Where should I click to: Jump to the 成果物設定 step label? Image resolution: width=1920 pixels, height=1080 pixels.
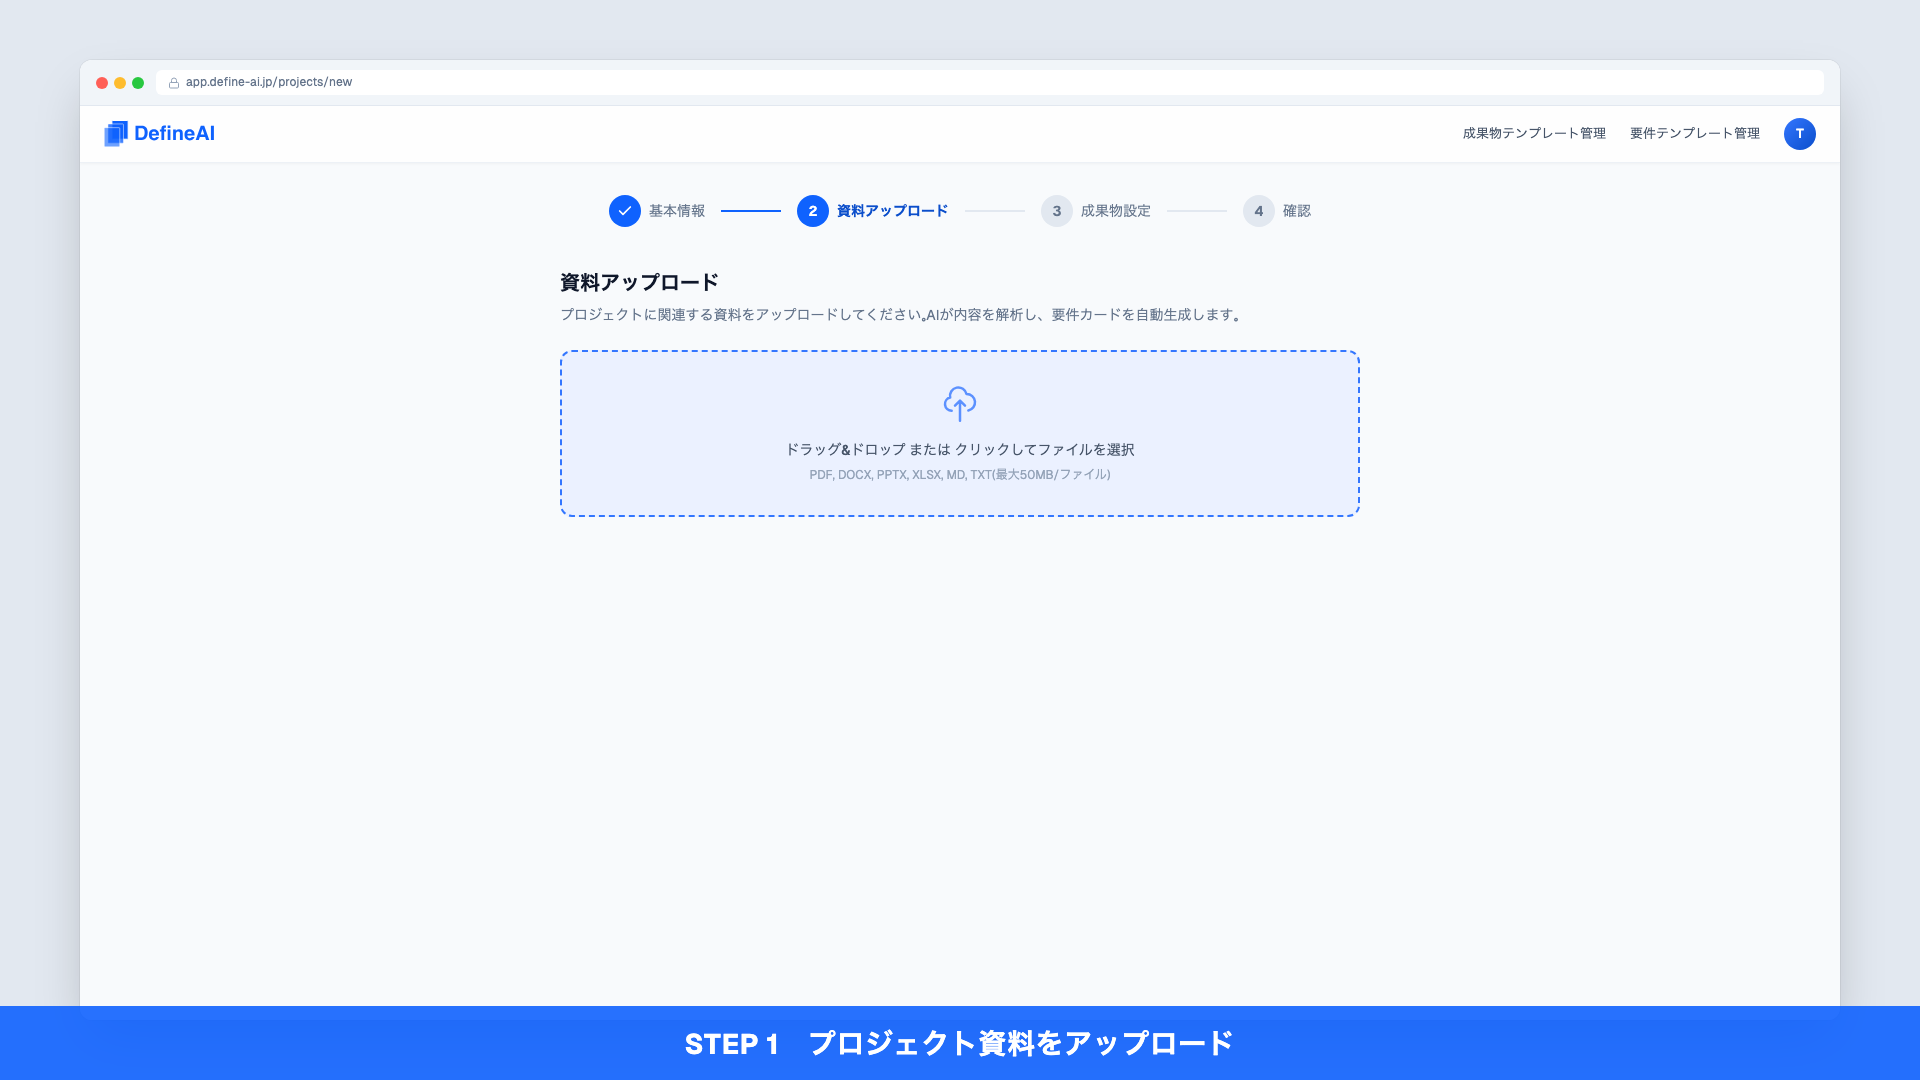click(1115, 211)
